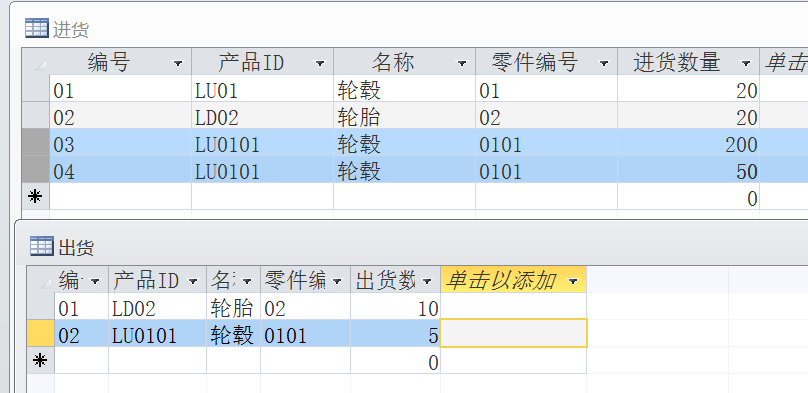Viewport: 808px width, 393px height.
Task: Click the 出货 table window icon
Action: coord(42,246)
